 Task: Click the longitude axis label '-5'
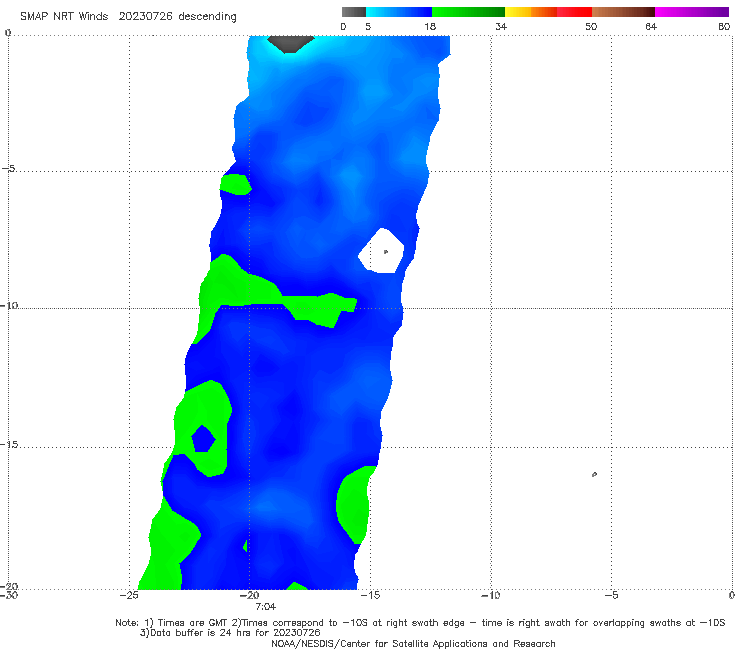[611, 595]
